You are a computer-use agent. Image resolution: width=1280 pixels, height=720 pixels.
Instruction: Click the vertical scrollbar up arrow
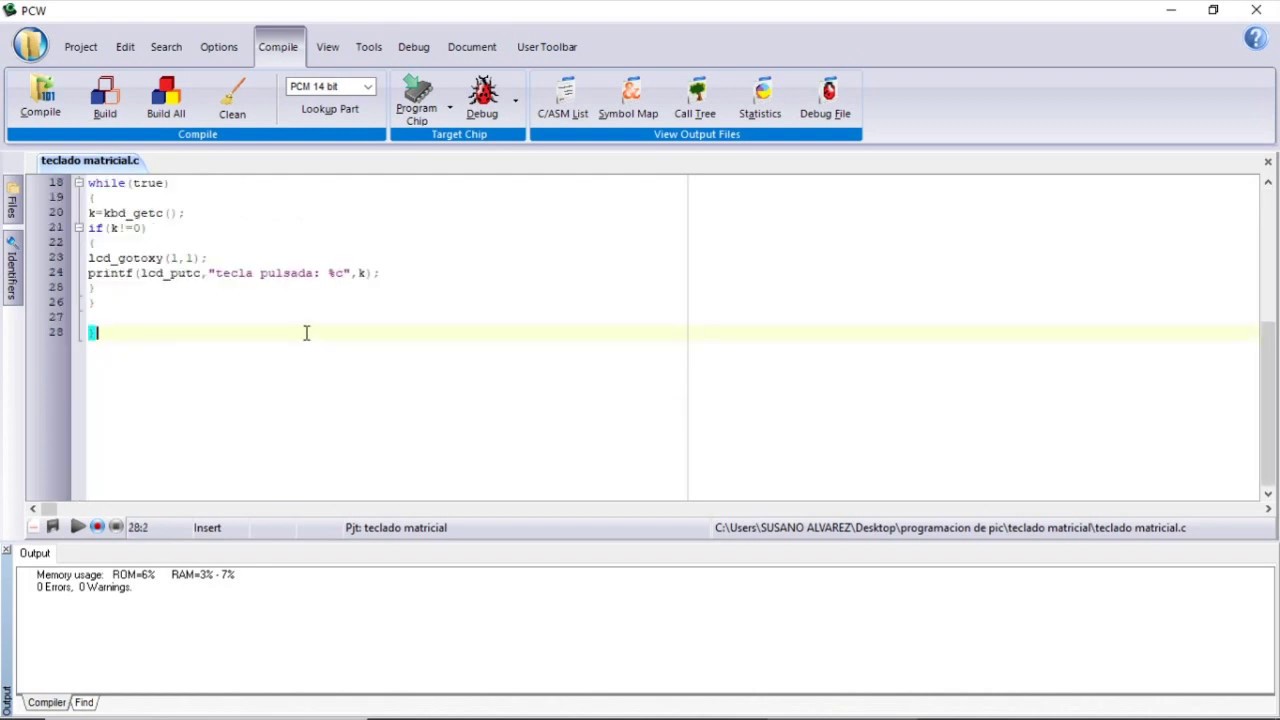tap(1268, 183)
